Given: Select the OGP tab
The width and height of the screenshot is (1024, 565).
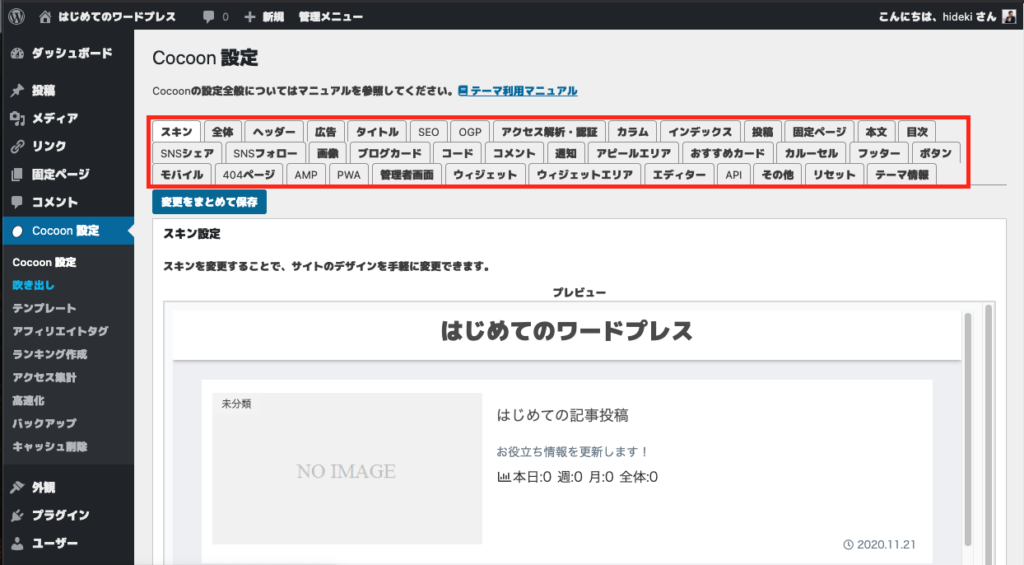Looking at the screenshot, I should (470, 132).
